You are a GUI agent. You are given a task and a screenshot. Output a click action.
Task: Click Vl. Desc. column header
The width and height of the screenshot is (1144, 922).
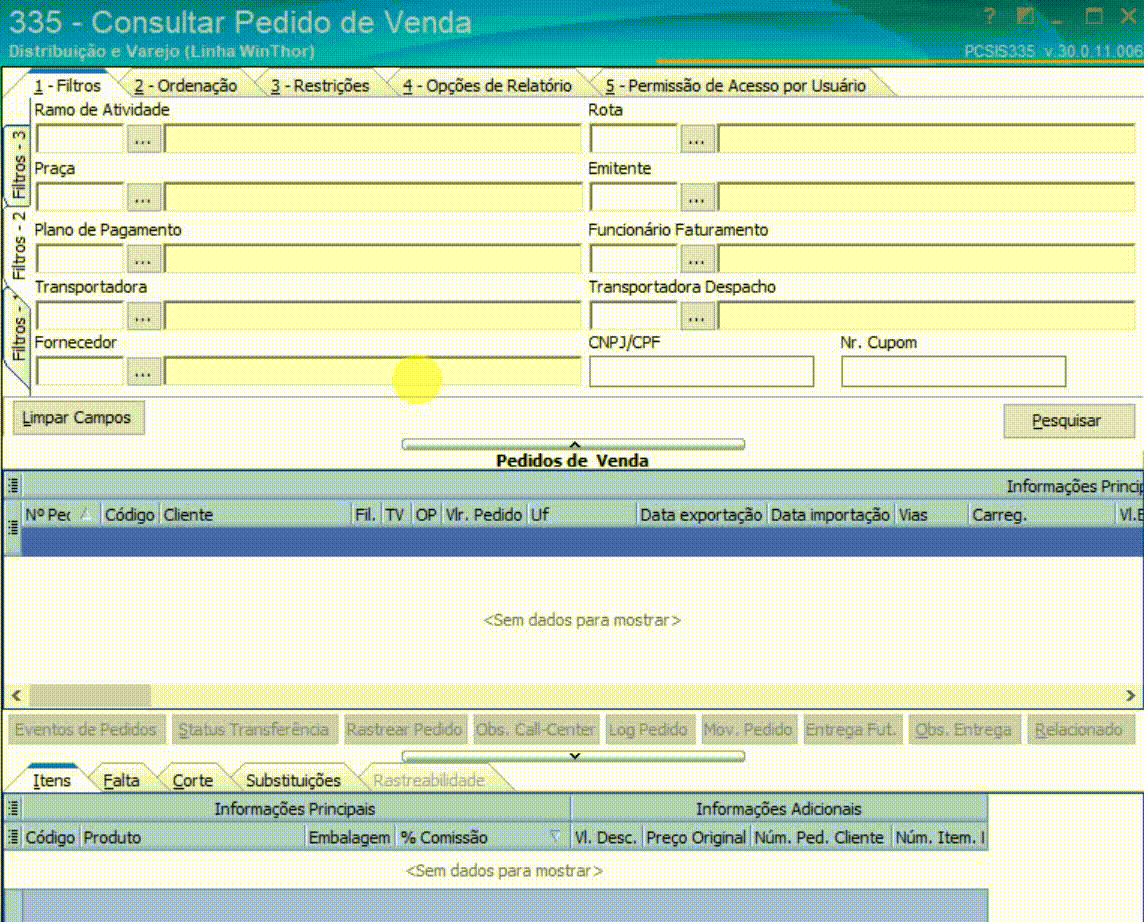(606, 837)
